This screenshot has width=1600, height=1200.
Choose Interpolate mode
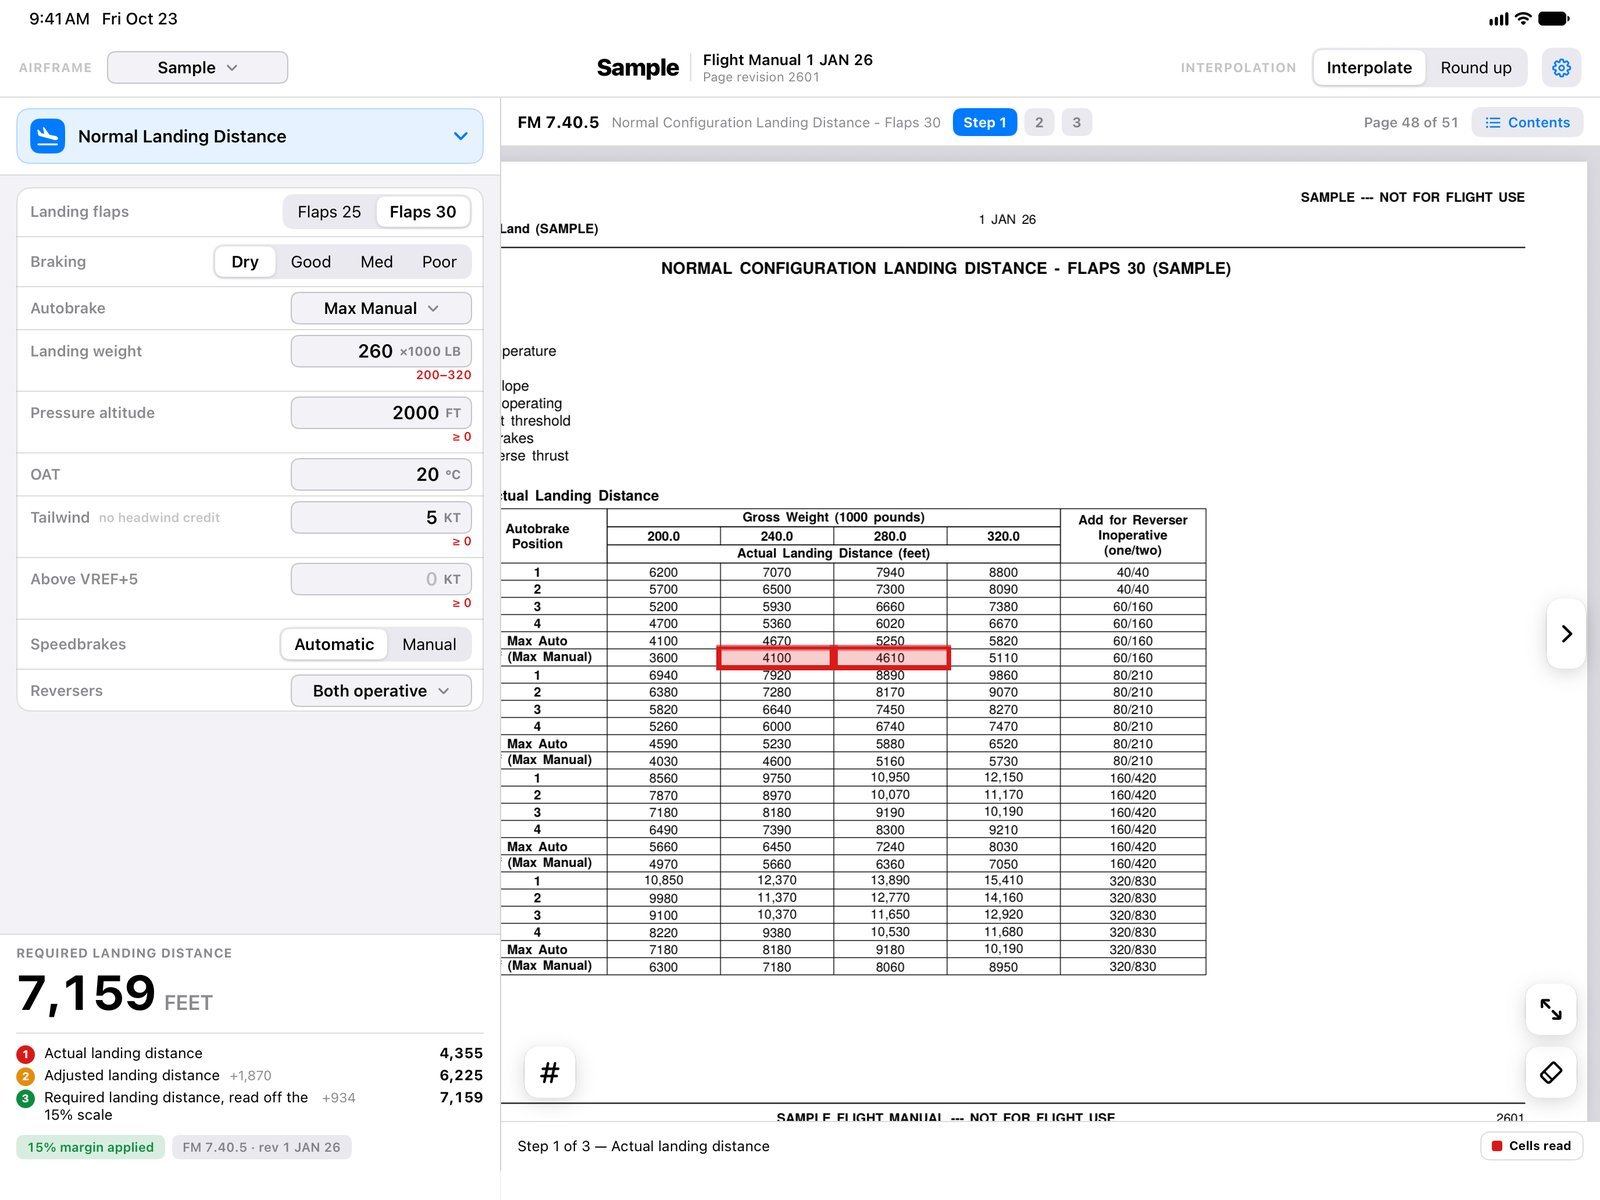click(1369, 67)
